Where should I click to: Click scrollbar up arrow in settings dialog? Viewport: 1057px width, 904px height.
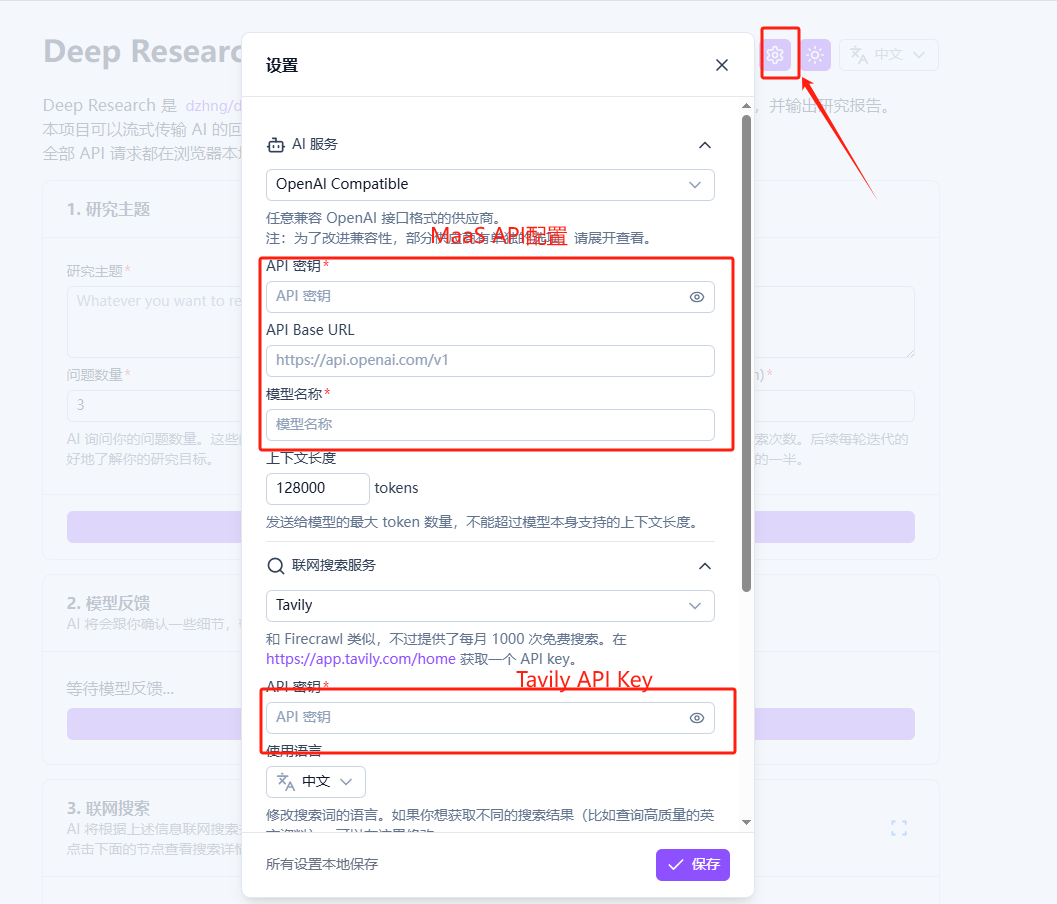pos(746,106)
